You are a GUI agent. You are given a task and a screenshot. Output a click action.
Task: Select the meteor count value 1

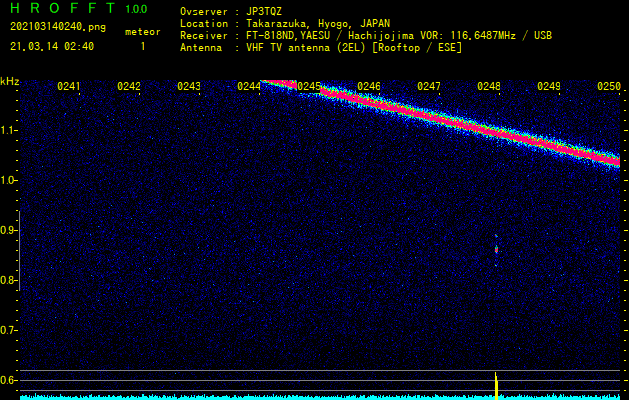pos(142,46)
